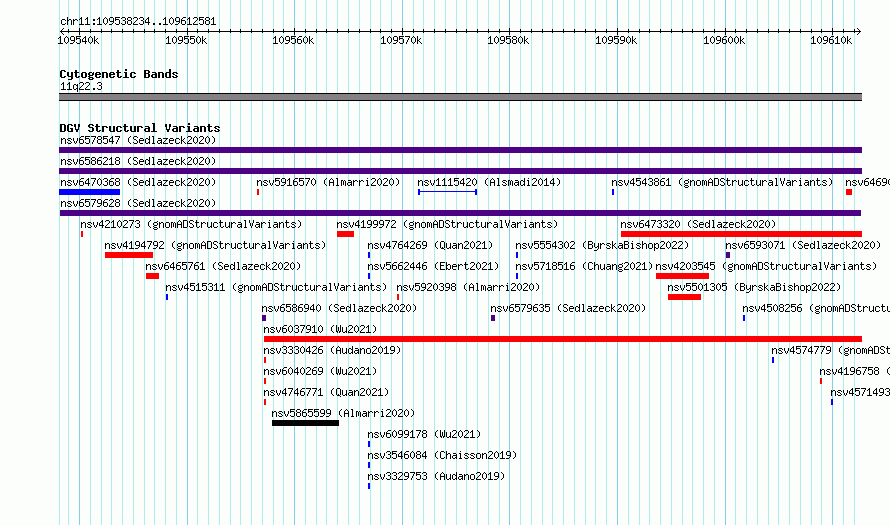Open variant nsv5718516 (Chuang2021)
The height and width of the screenshot is (525, 890).
[x=584, y=266]
